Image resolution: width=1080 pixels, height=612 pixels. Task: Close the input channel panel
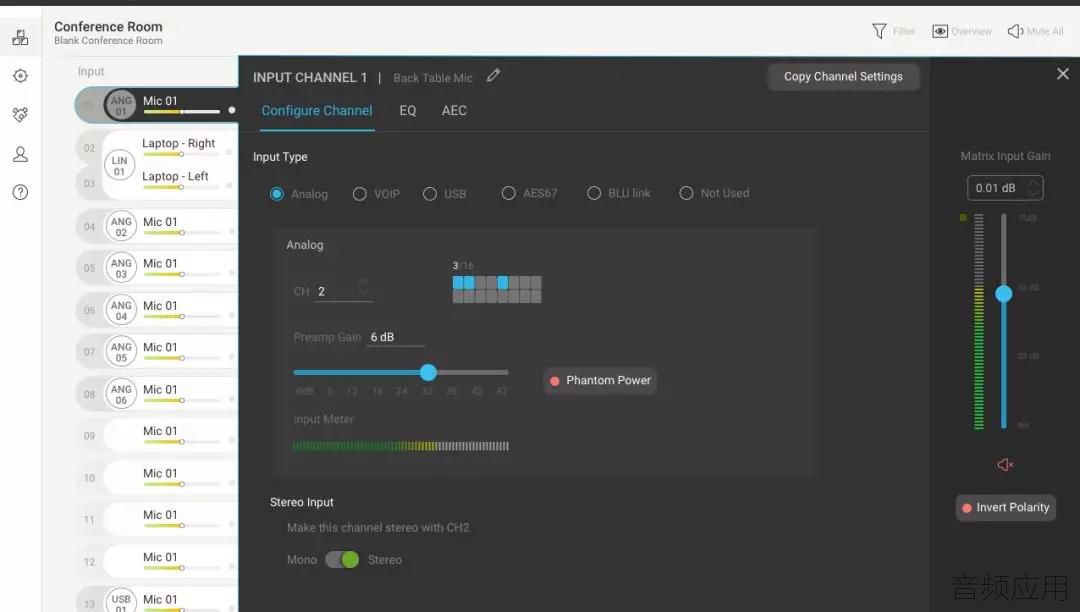point(1063,74)
